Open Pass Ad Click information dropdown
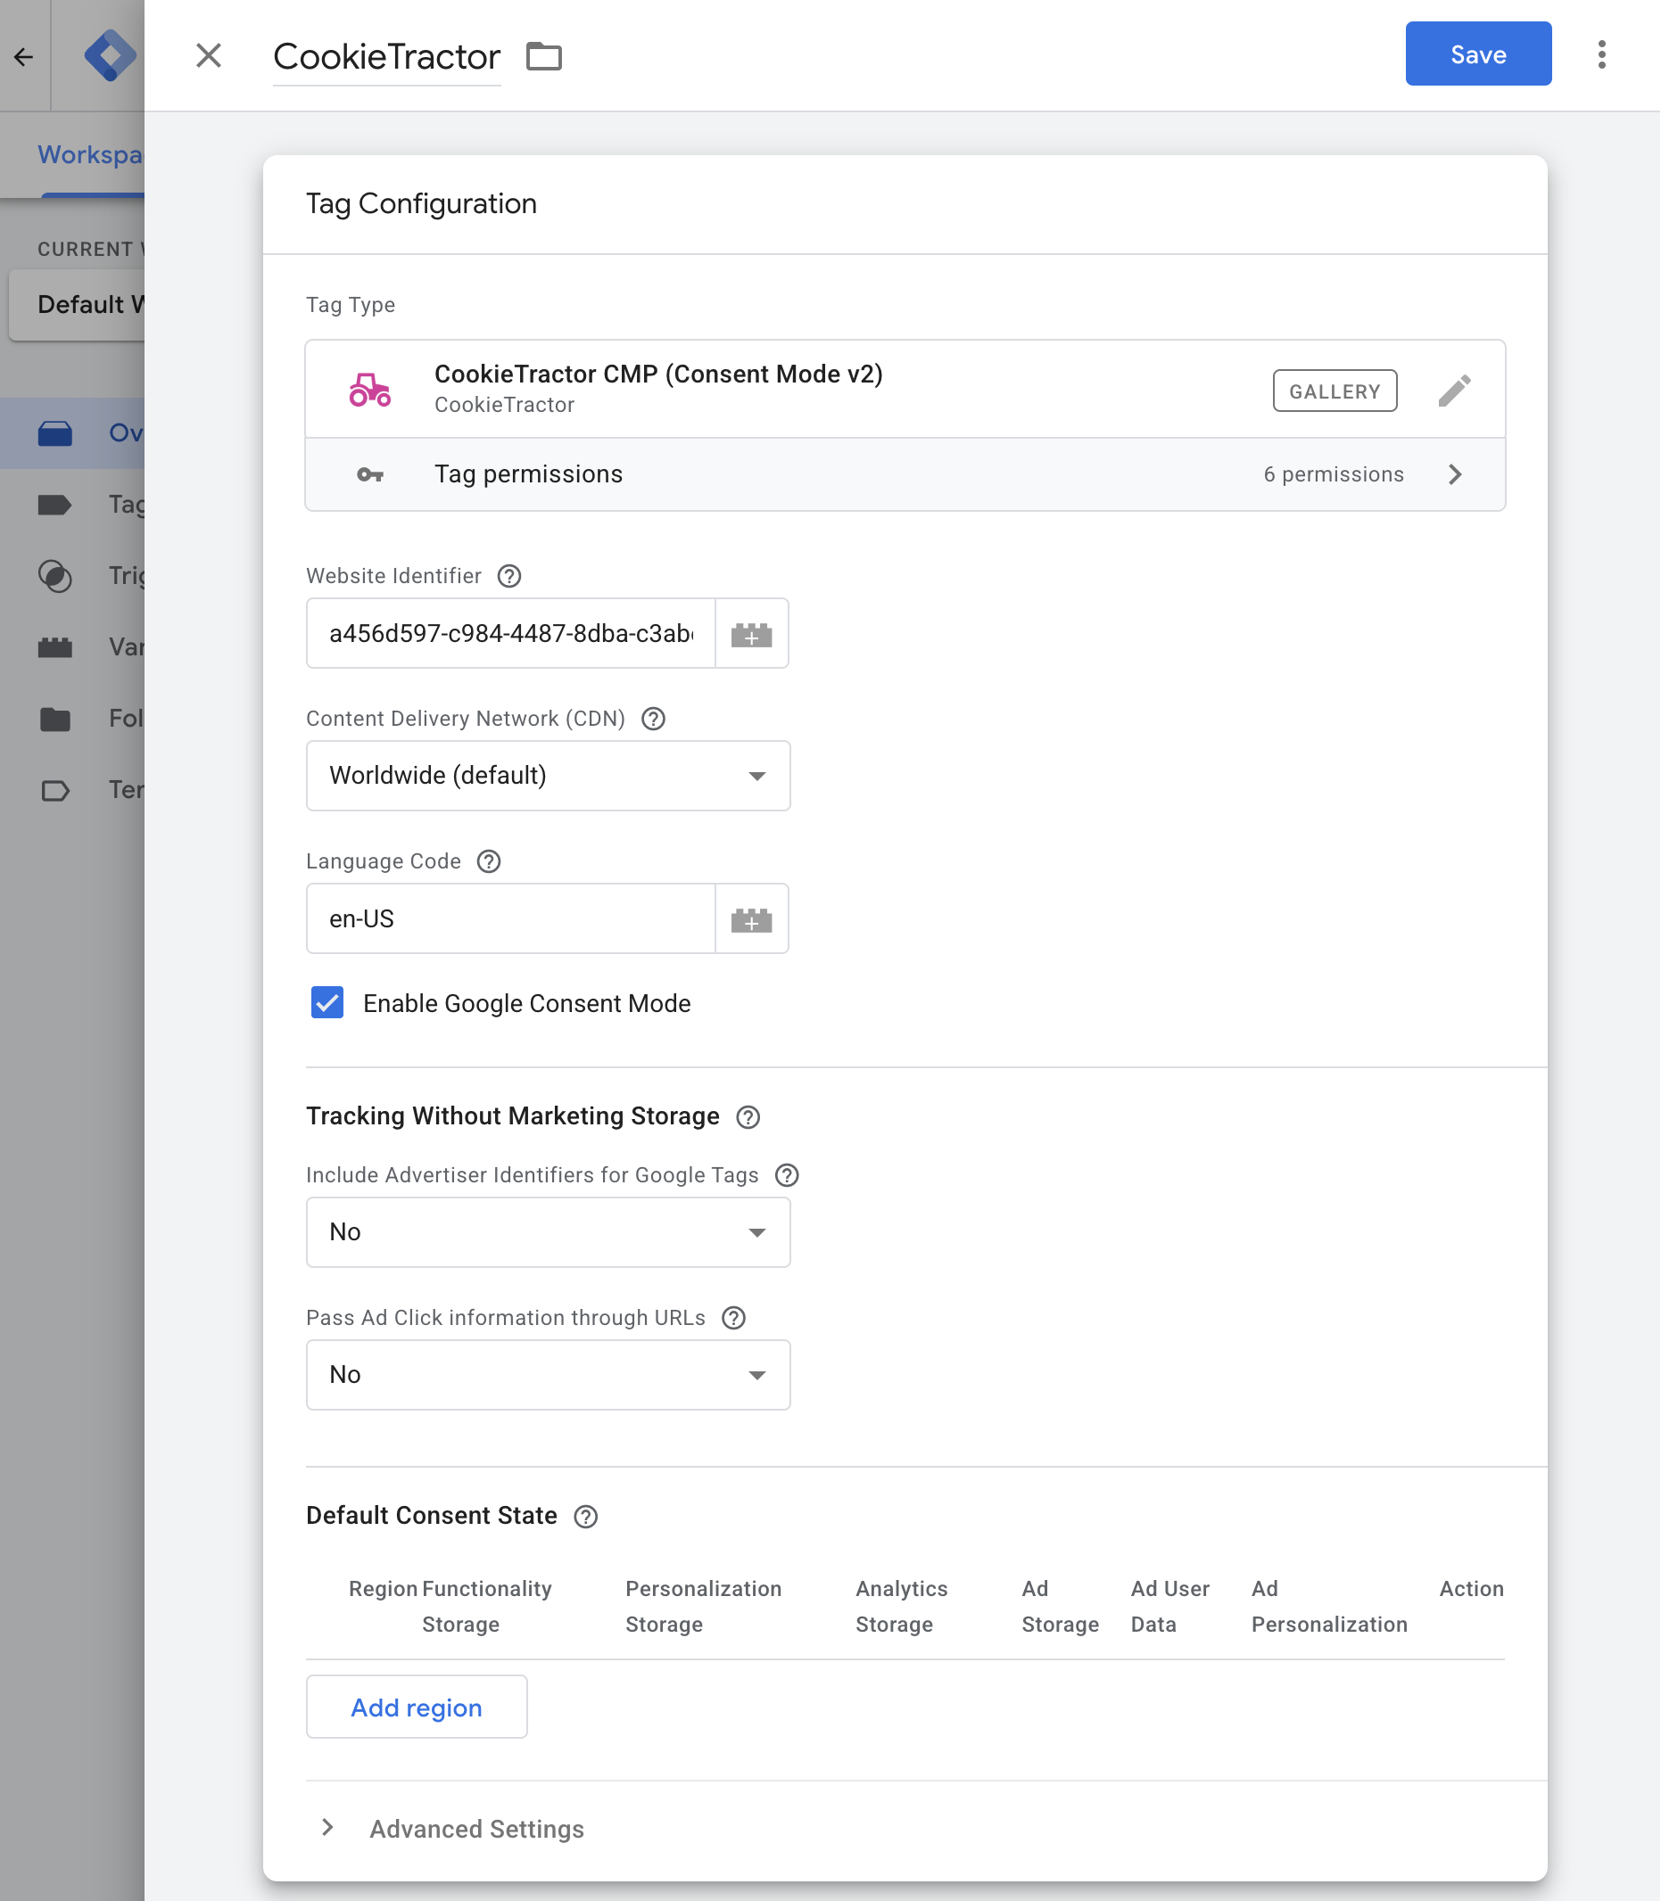 tap(548, 1375)
